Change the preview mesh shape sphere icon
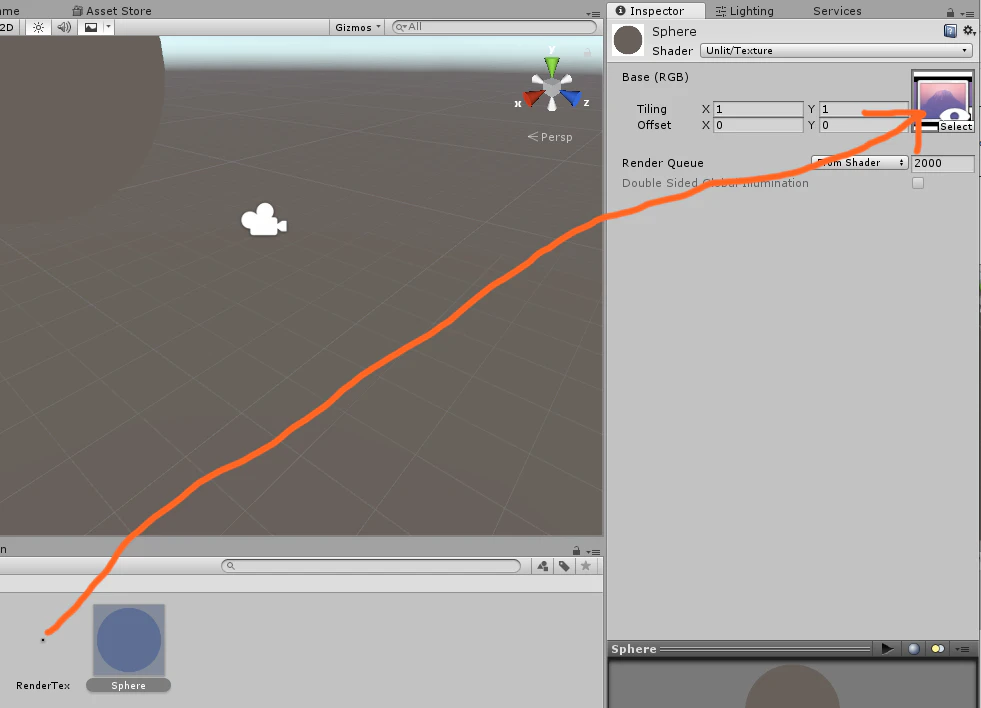 pos(914,649)
